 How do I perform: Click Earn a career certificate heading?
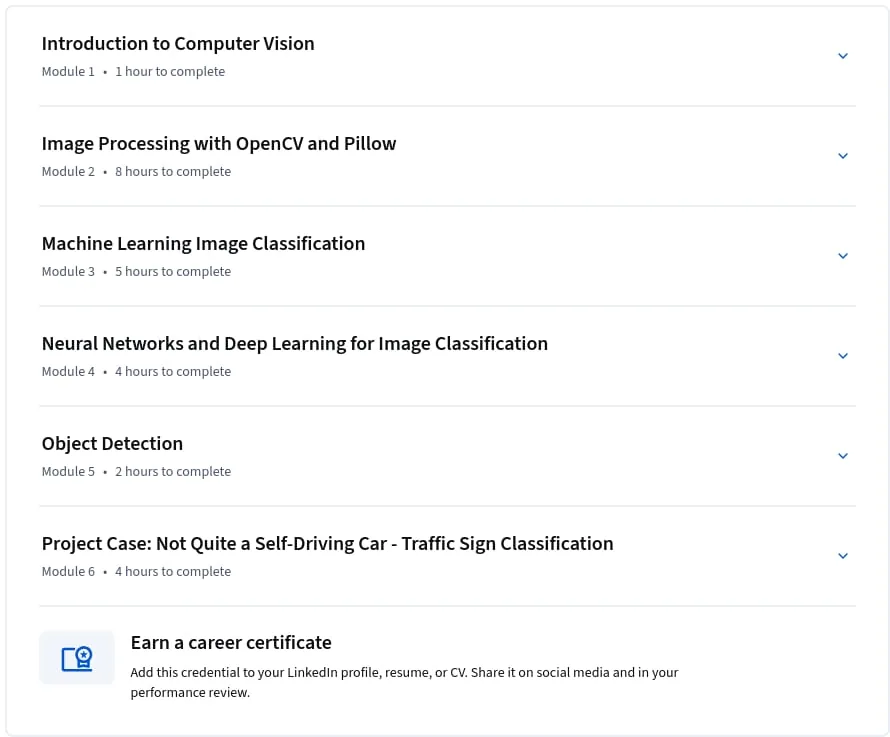[x=231, y=643]
